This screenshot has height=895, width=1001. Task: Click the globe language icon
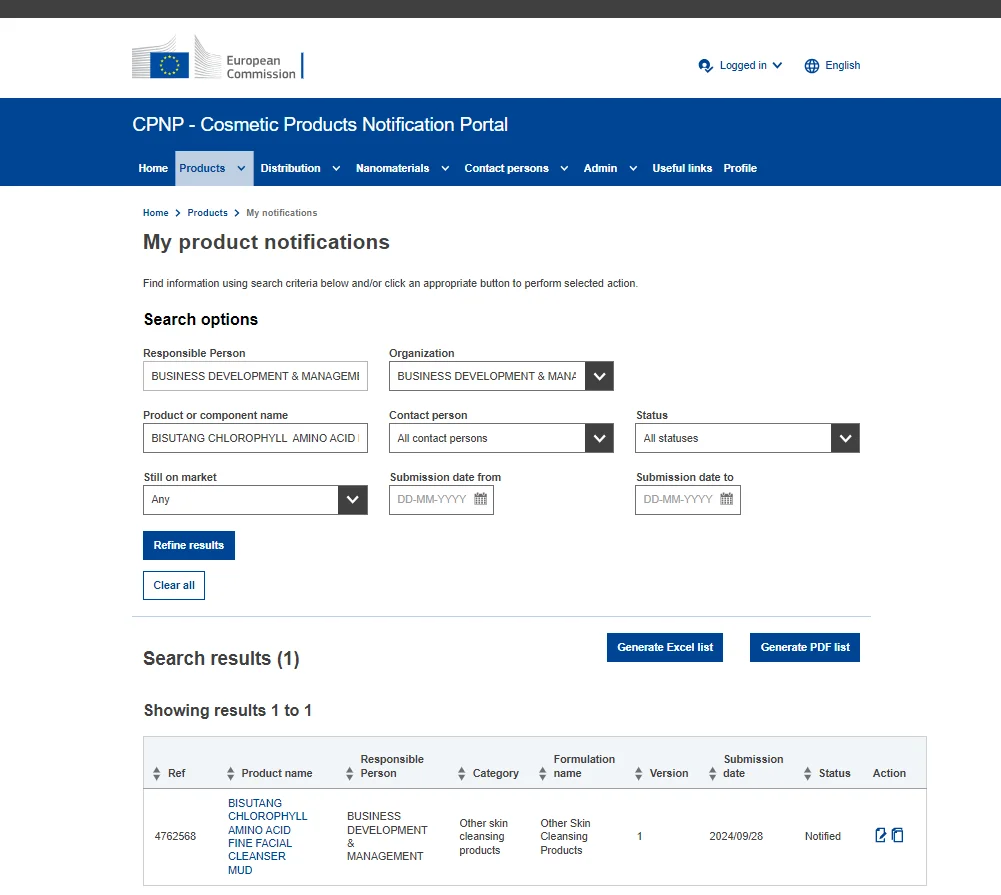pos(812,66)
